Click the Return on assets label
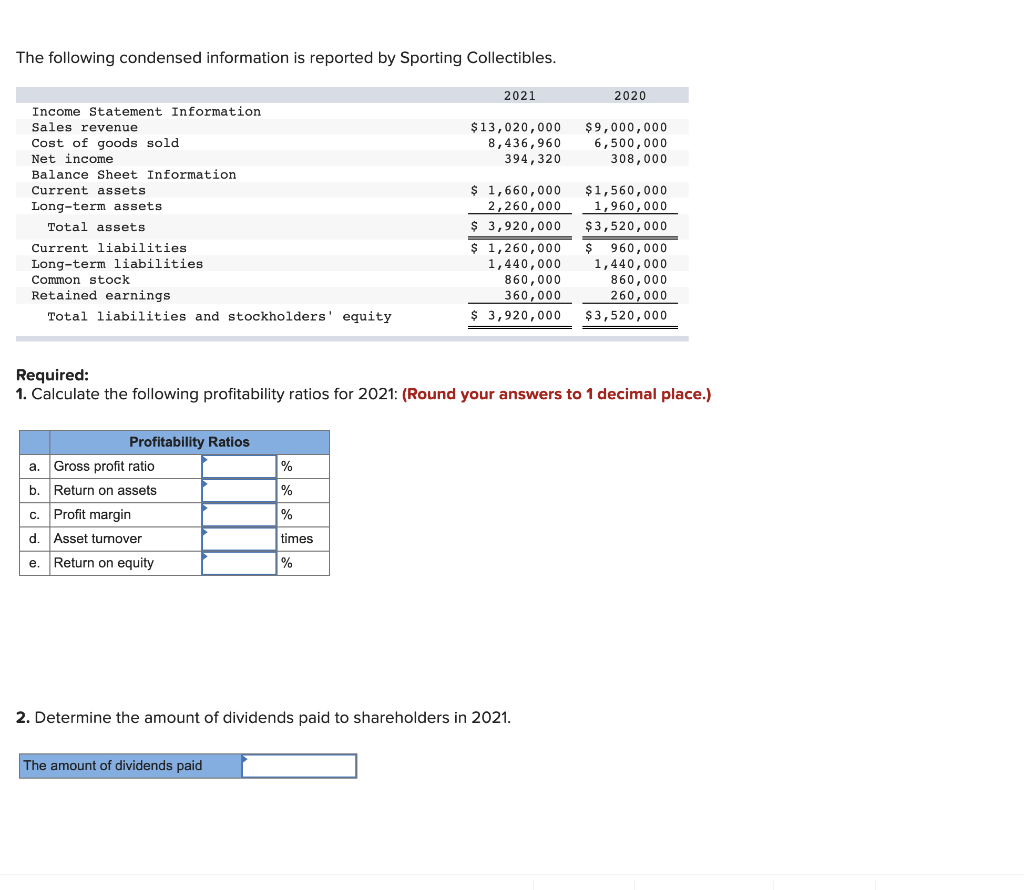This screenshot has width=1024, height=890. coord(105,490)
